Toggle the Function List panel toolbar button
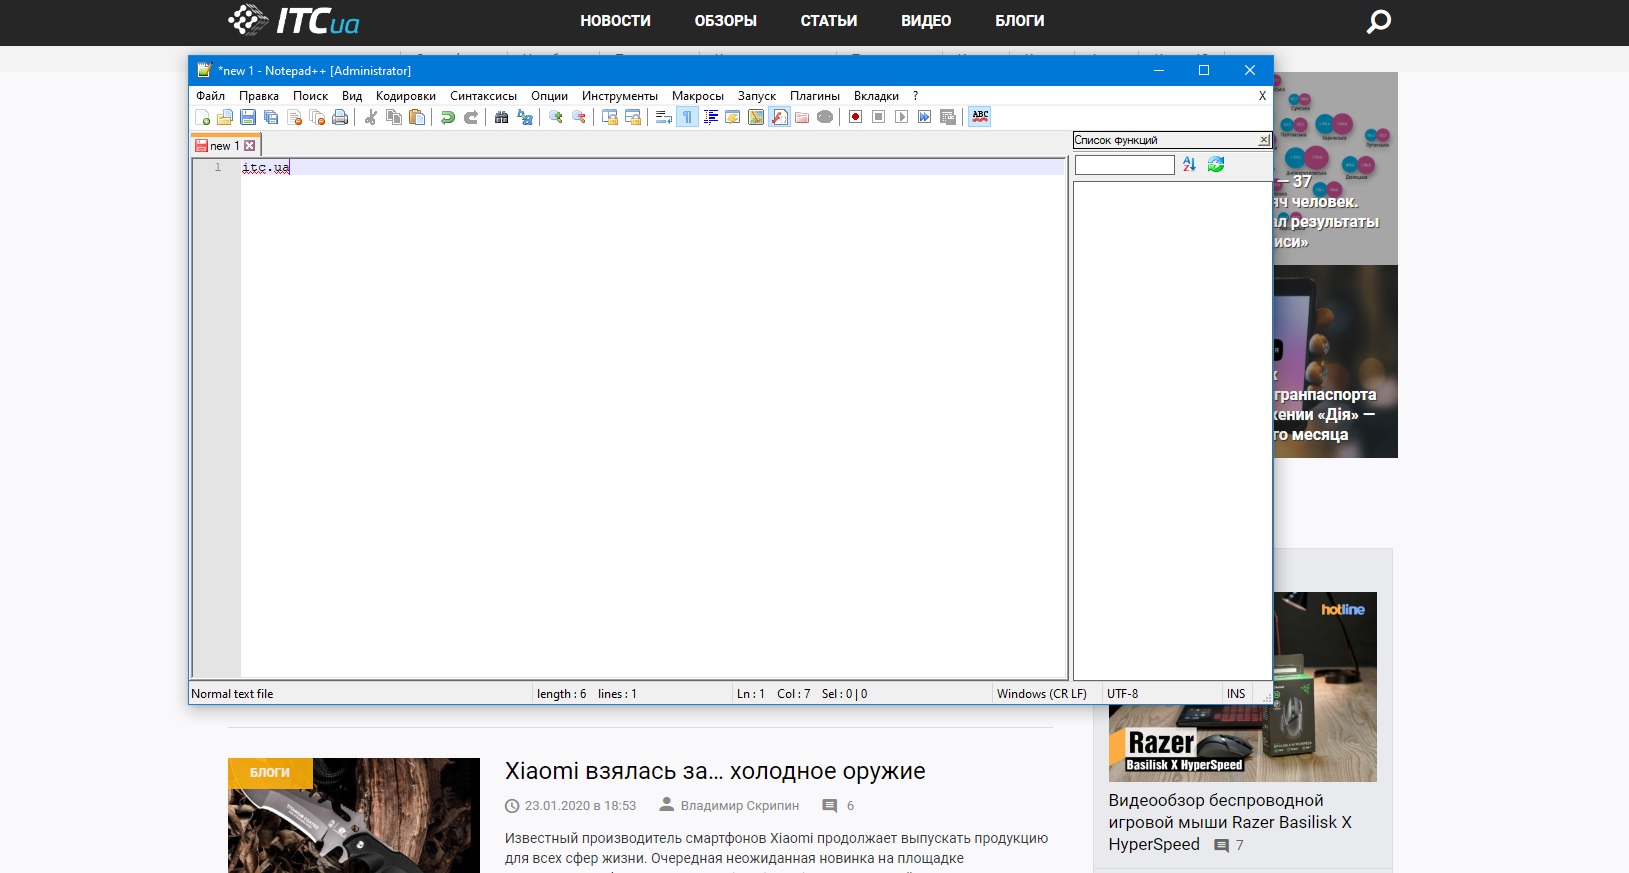This screenshot has height=873, width=1629. point(779,117)
